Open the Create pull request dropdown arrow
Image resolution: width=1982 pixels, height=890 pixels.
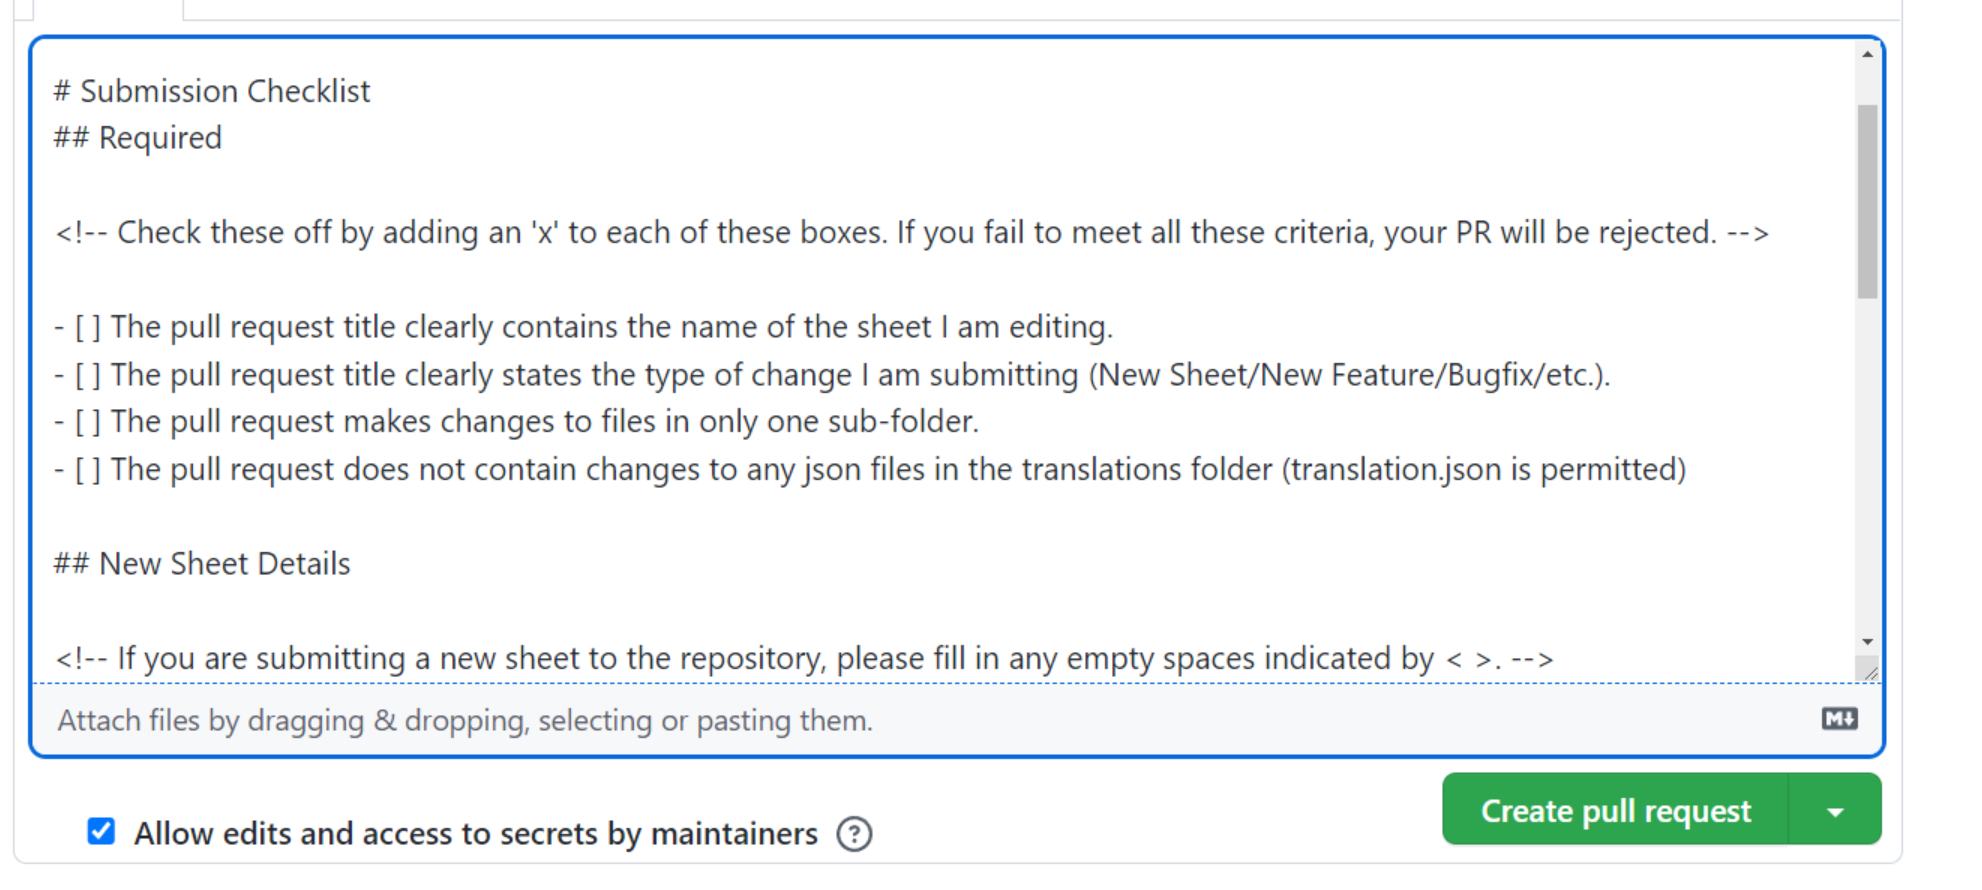[1834, 811]
